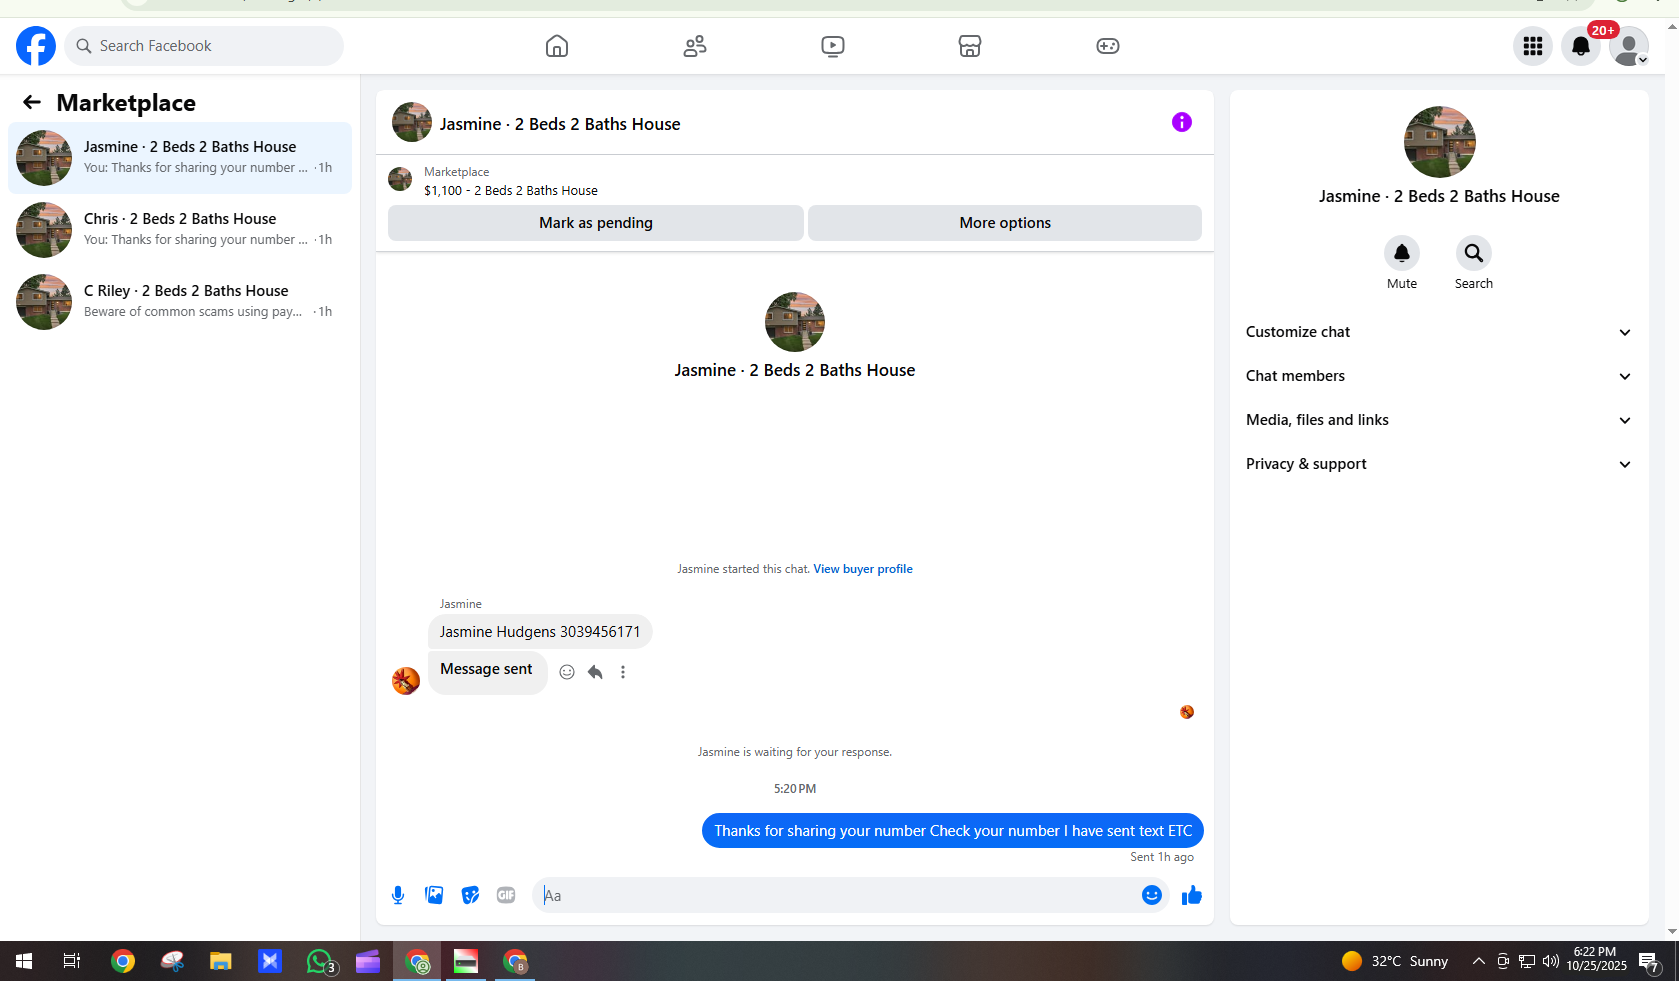
Task: Open the Notifications bell with 20+ badge
Action: [1581, 46]
